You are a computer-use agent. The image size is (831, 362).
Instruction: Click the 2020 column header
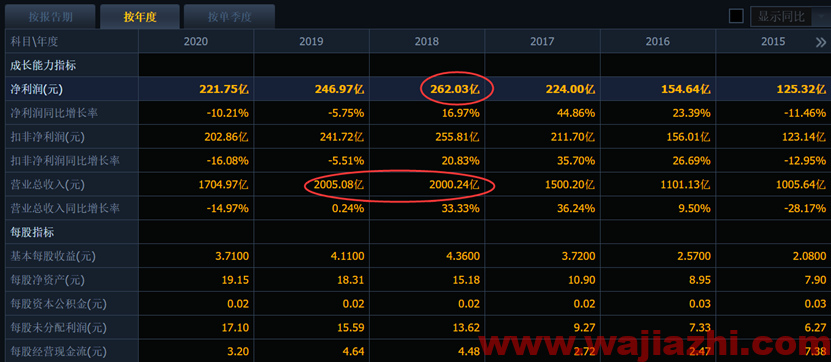tap(196, 41)
